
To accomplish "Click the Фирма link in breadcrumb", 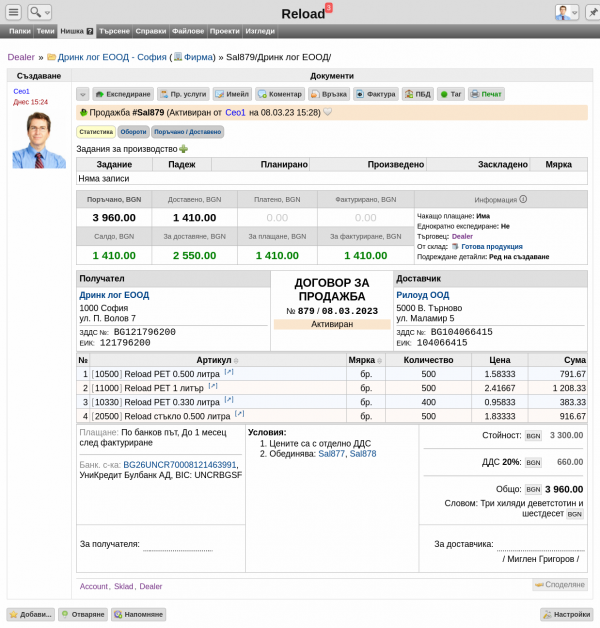I will coord(199,57).
